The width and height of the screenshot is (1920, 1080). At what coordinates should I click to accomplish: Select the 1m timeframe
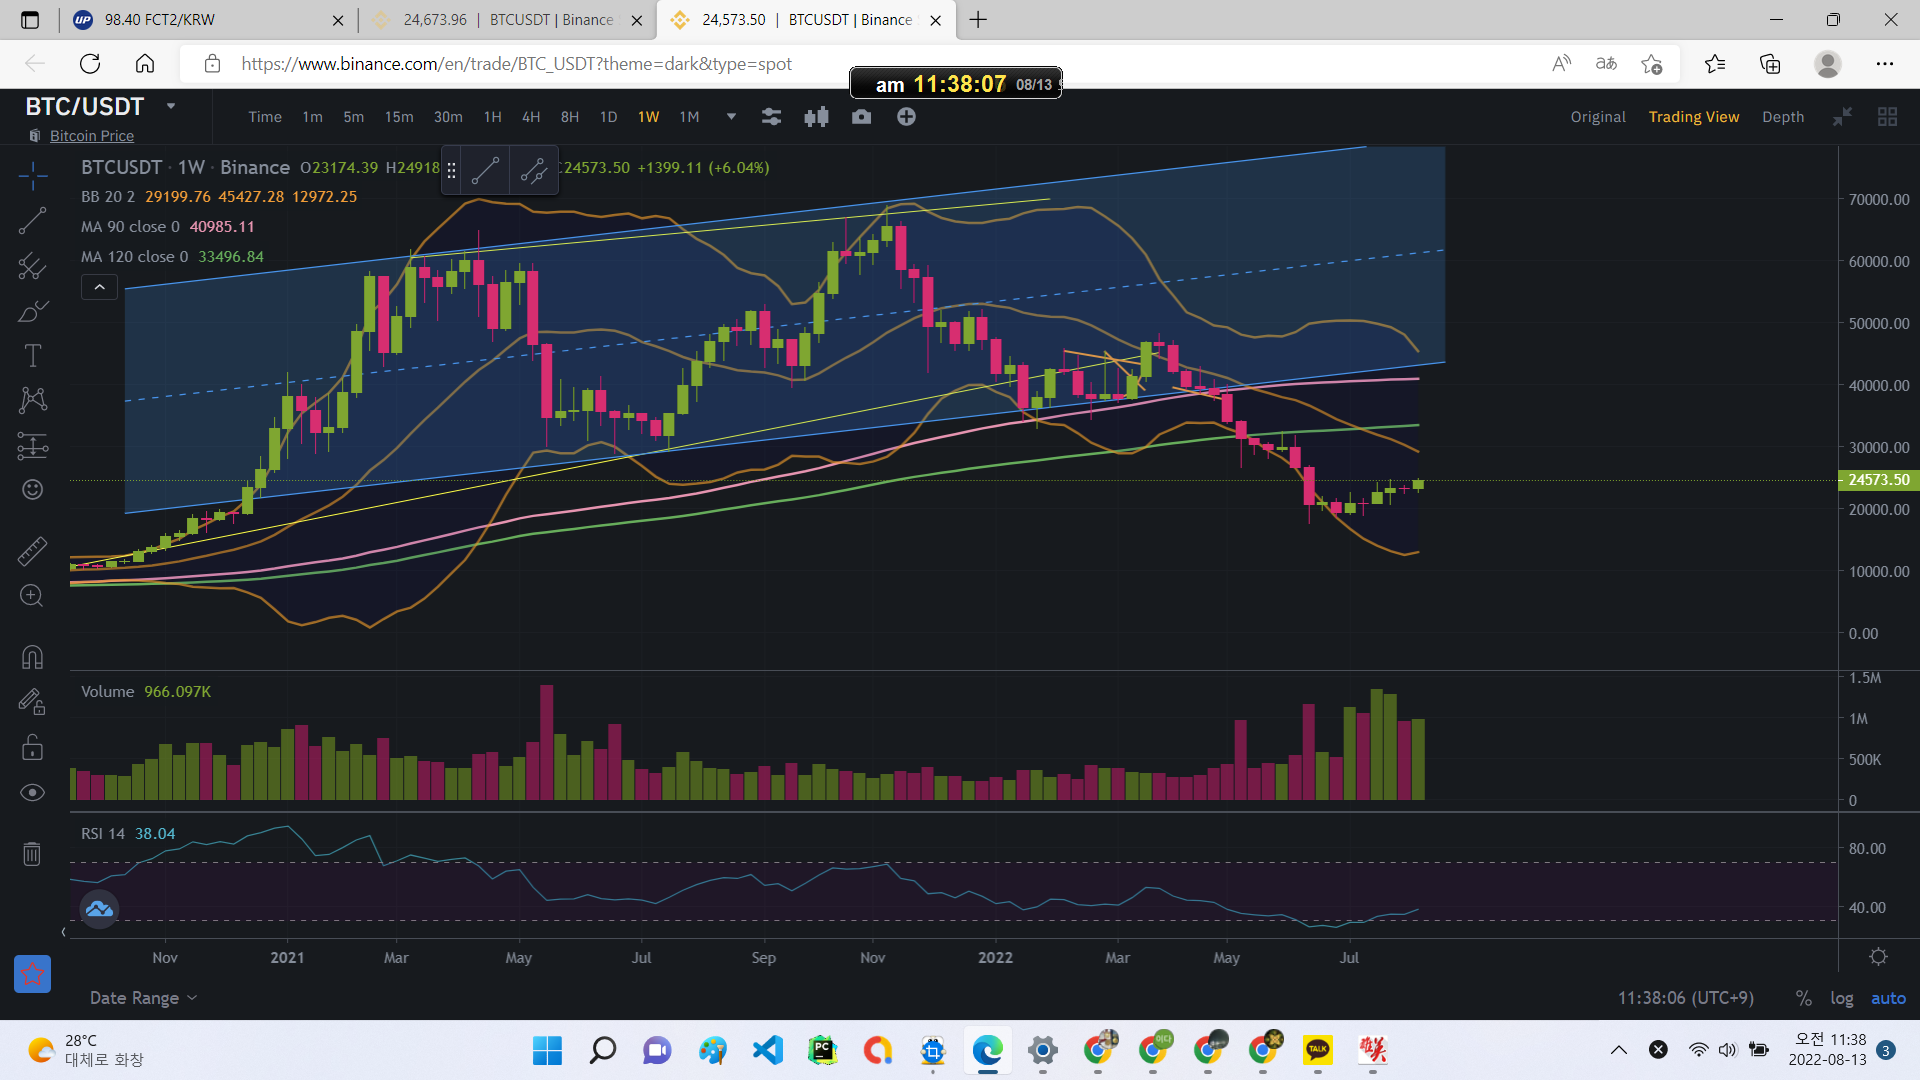click(312, 117)
